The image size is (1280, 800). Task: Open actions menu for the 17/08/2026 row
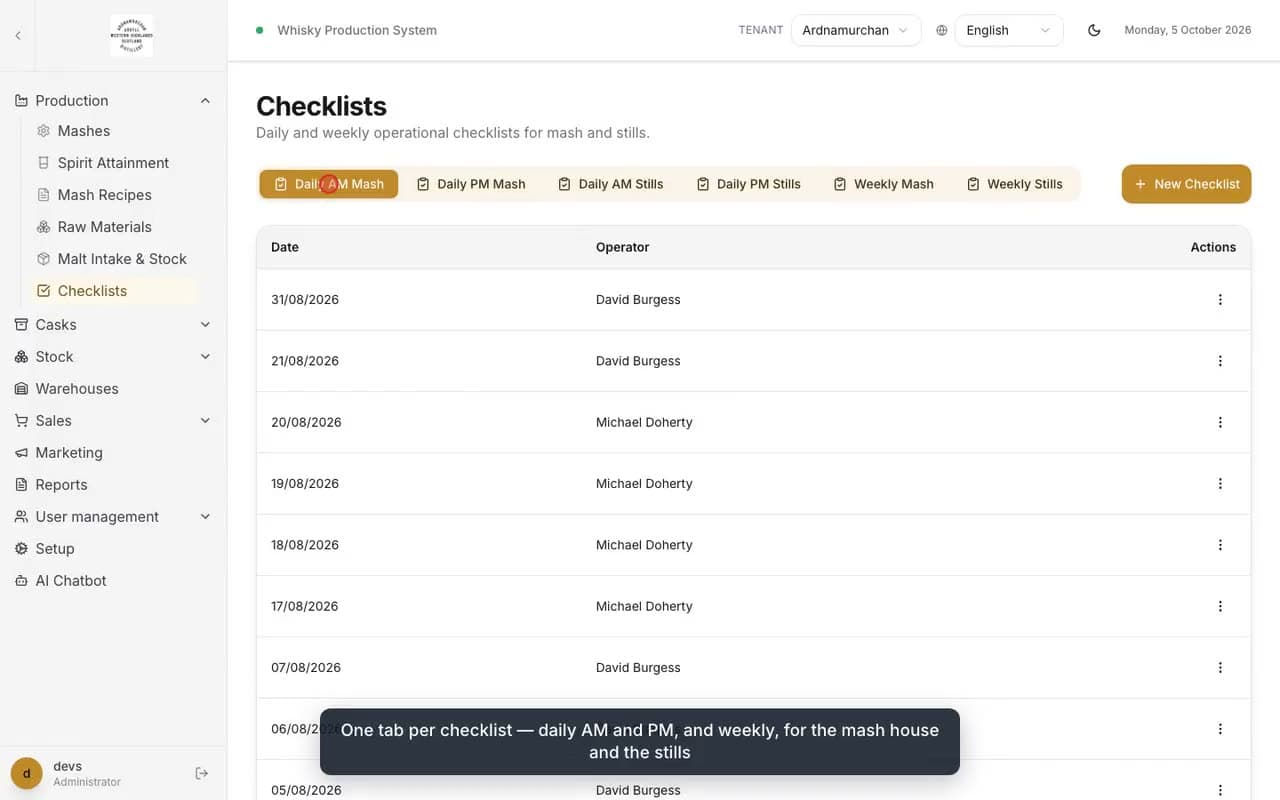pos(1220,606)
